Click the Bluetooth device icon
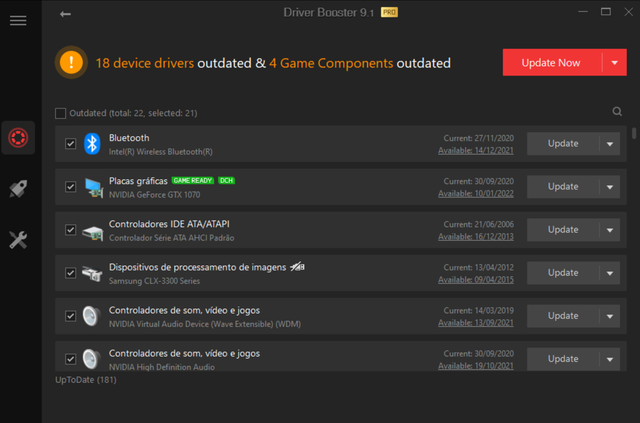The image size is (640, 423). pyautogui.click(x=92, y=144)
